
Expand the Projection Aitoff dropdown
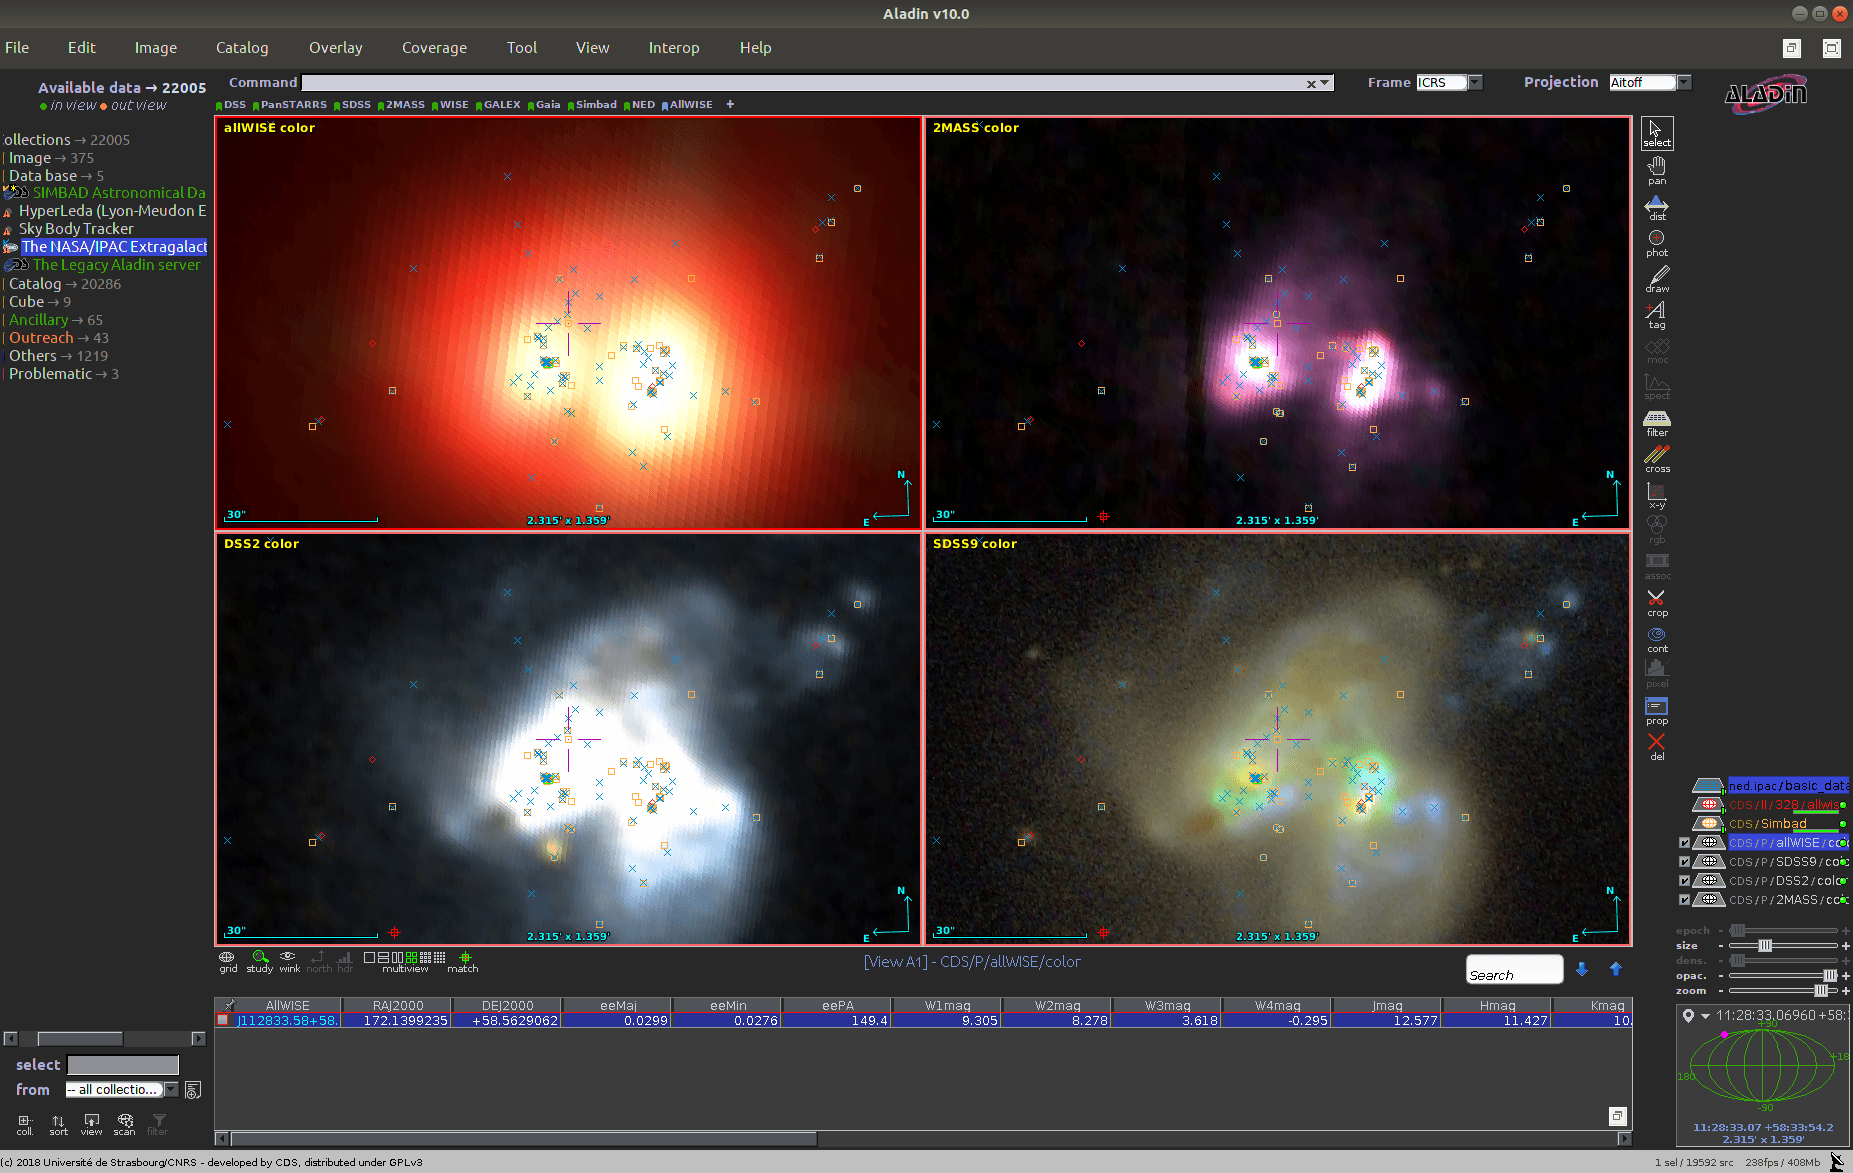pos(1683,83)
